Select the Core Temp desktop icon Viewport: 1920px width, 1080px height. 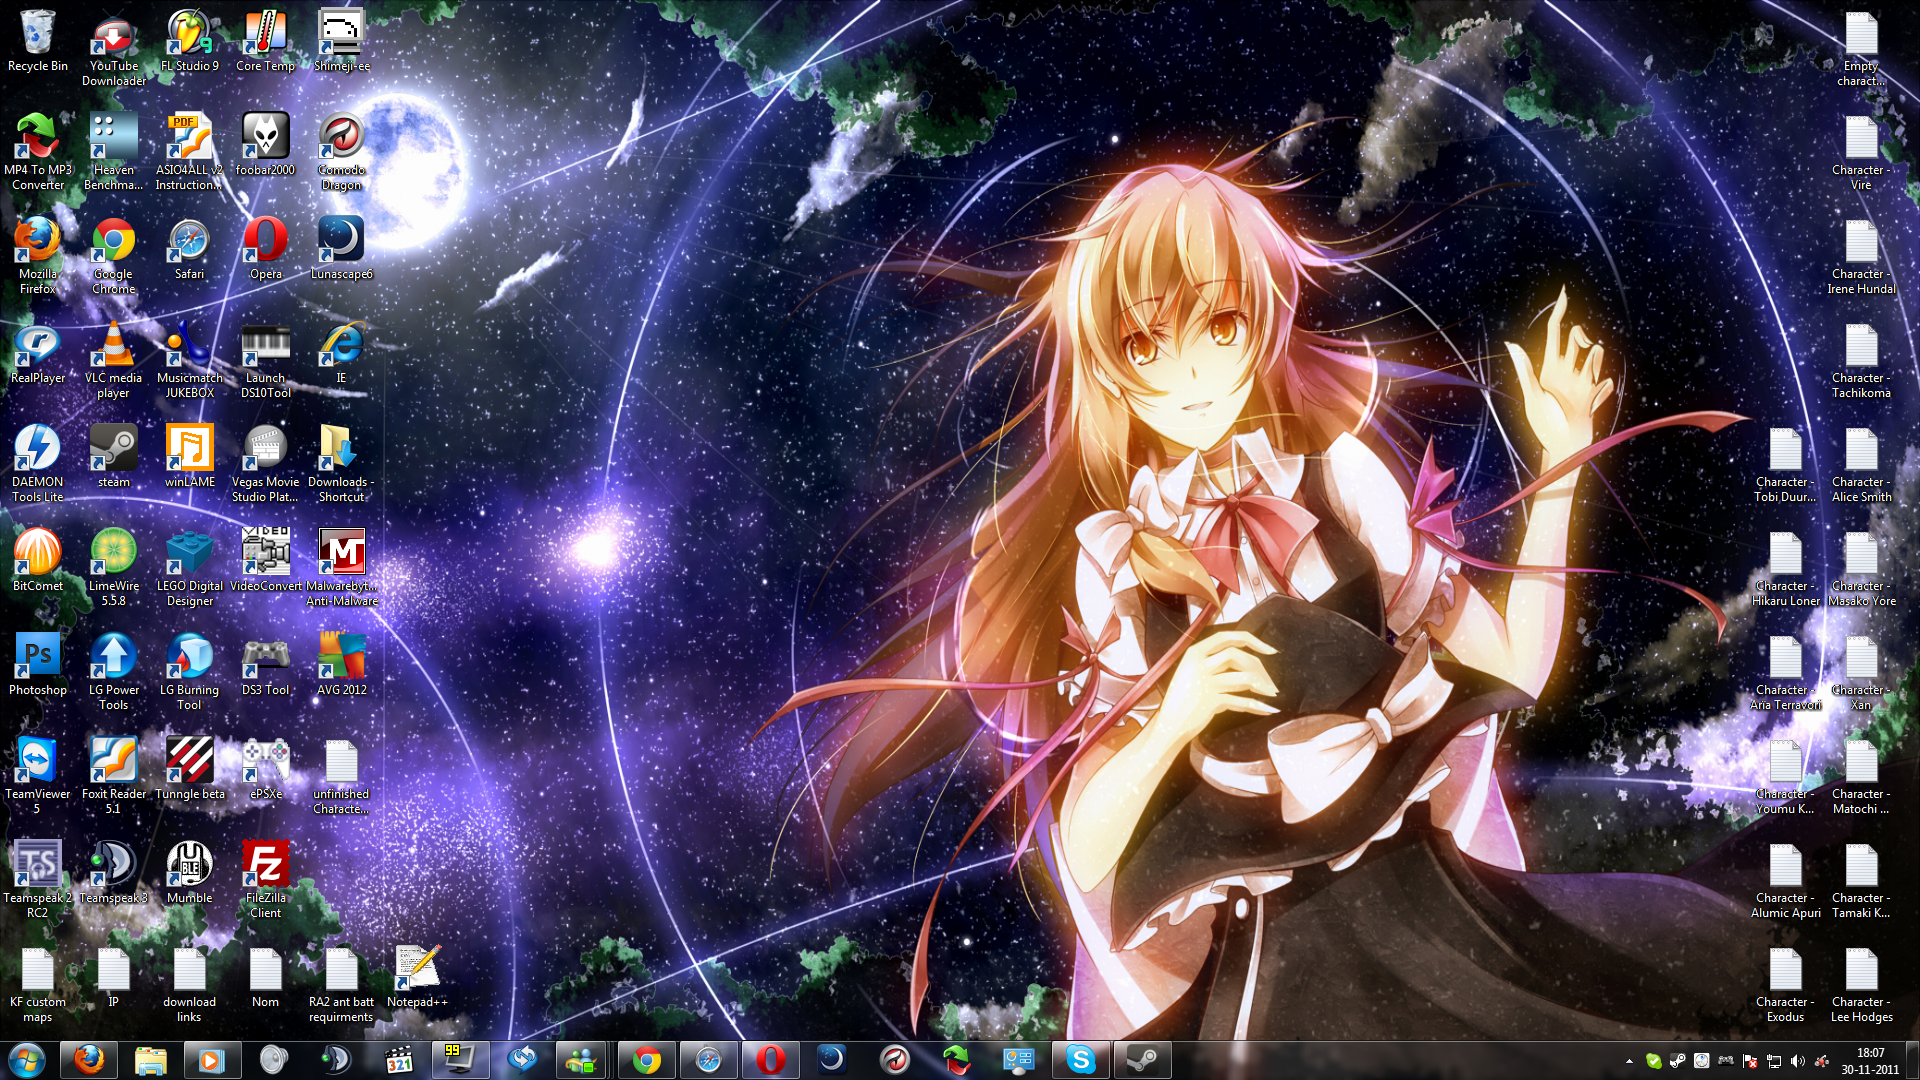tap(266, 40)
